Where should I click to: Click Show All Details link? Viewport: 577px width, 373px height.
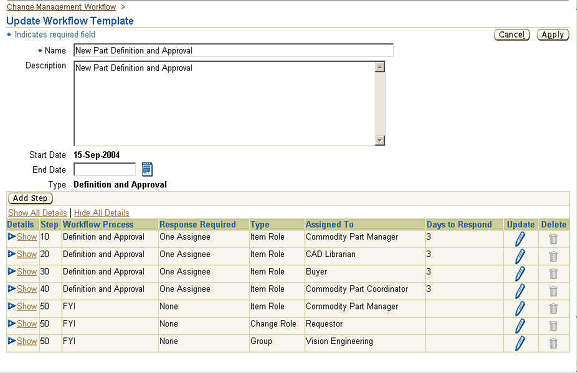click(x=38, y=213)
